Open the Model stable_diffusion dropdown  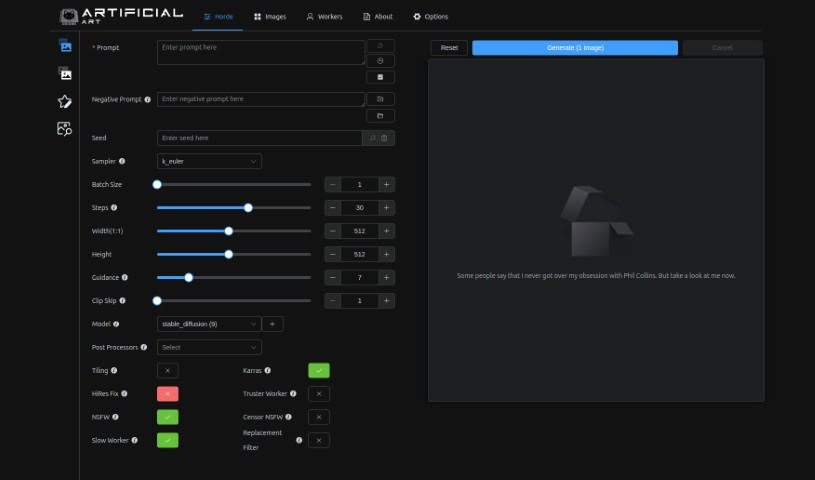click(x=209, y=324)
